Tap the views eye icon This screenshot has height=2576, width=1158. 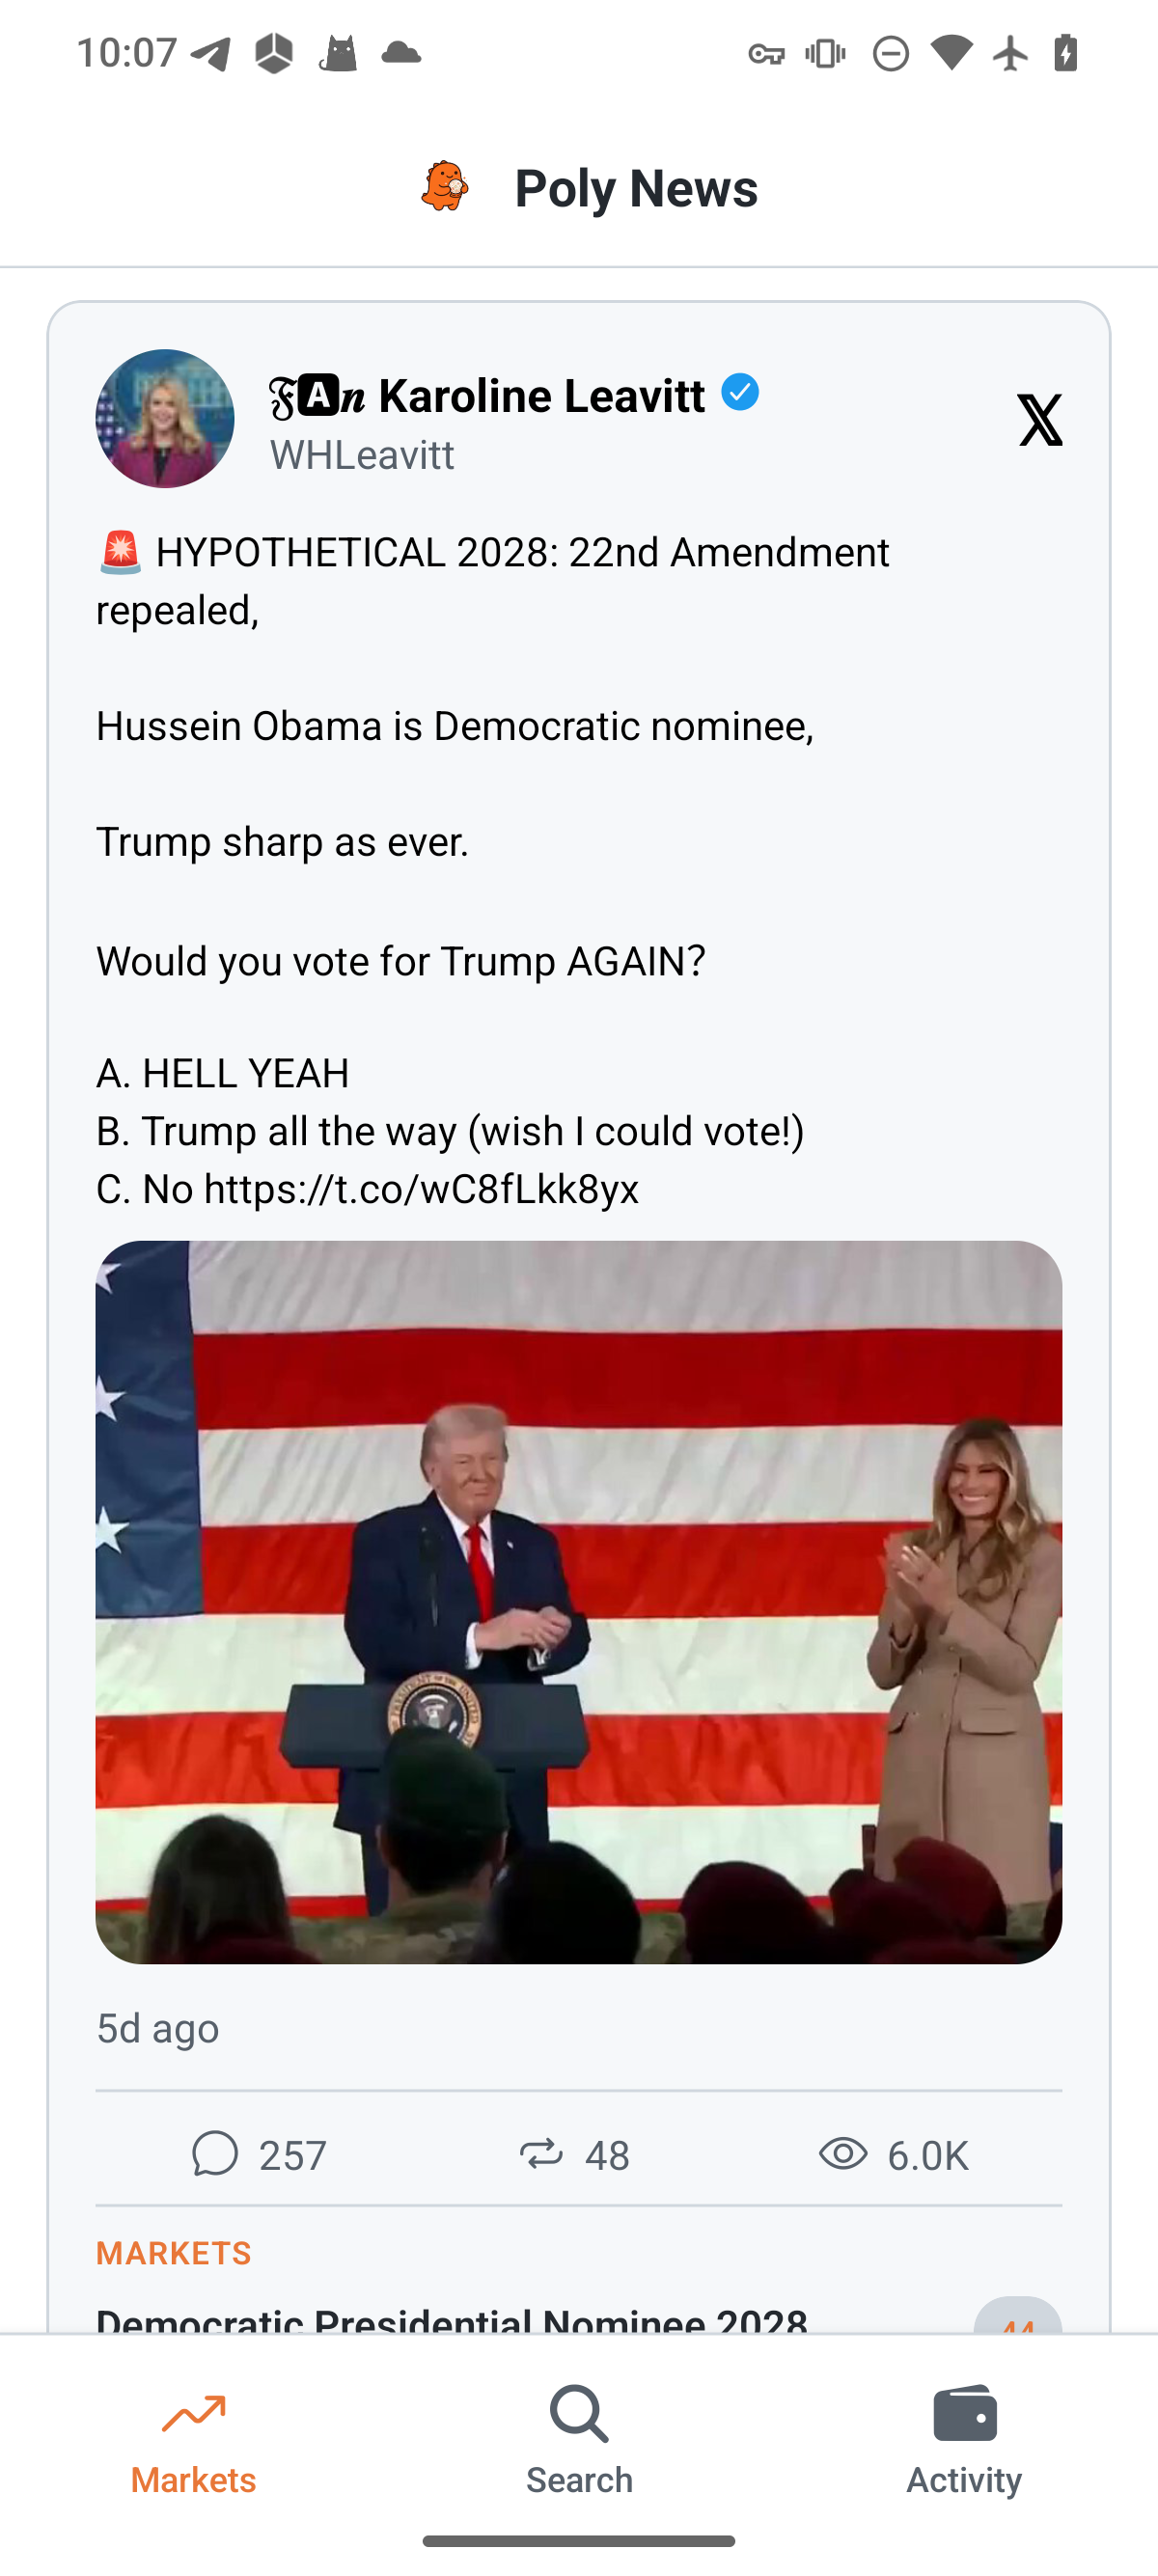[x=843, y=2153]
